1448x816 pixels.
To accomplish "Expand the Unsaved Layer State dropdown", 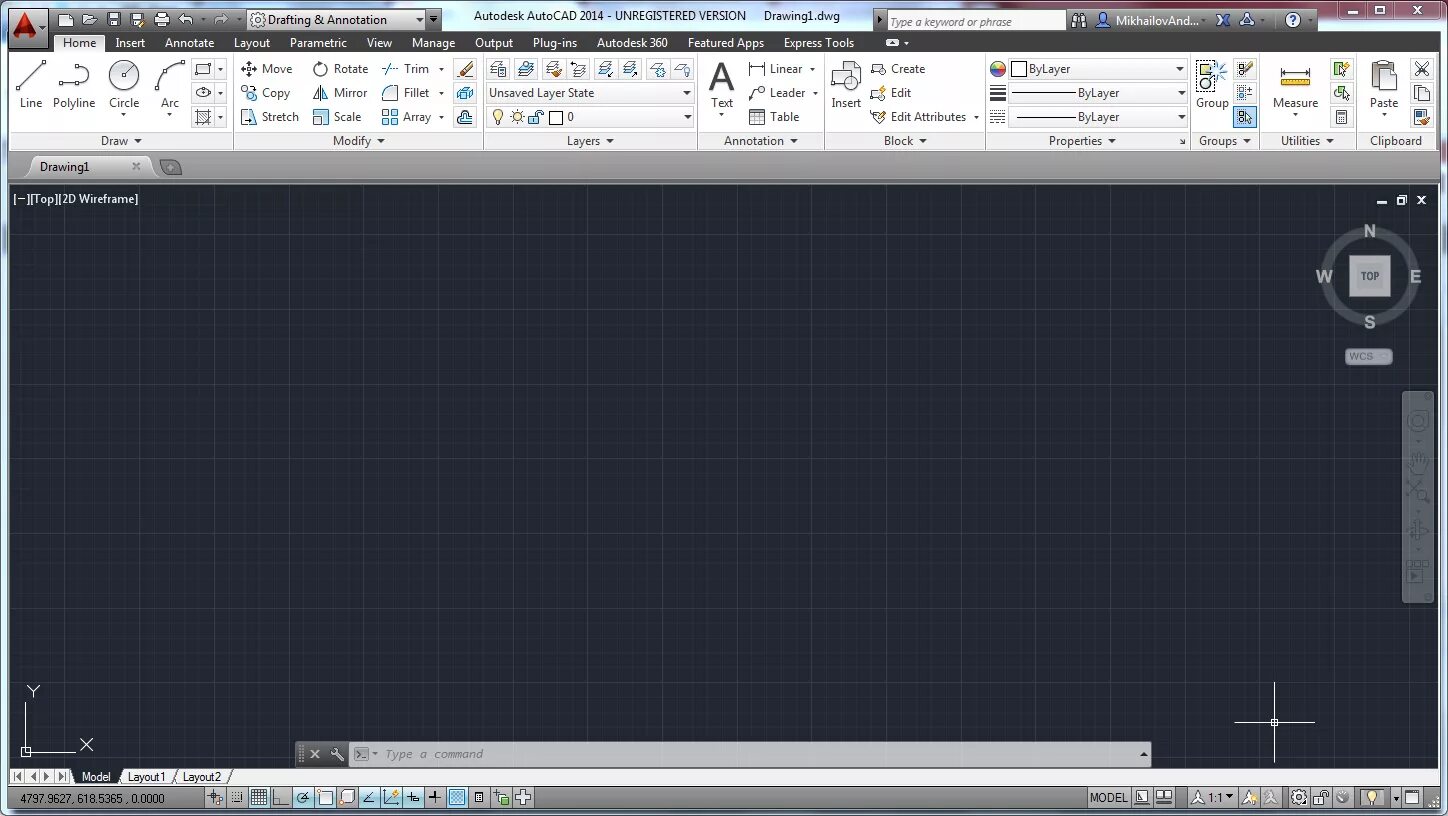I will 590,93.
